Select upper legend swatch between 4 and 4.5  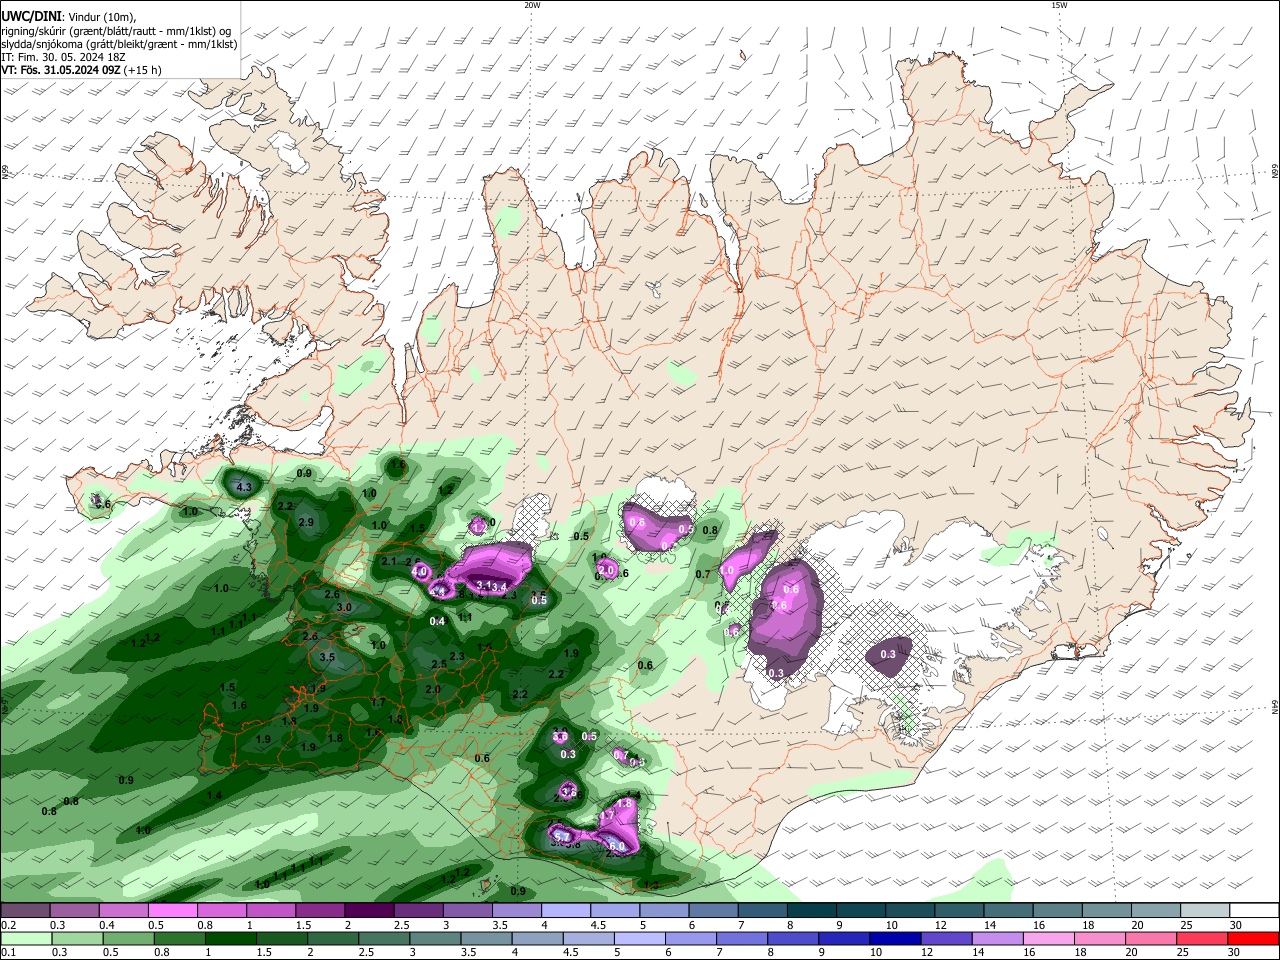coord(566,910)
